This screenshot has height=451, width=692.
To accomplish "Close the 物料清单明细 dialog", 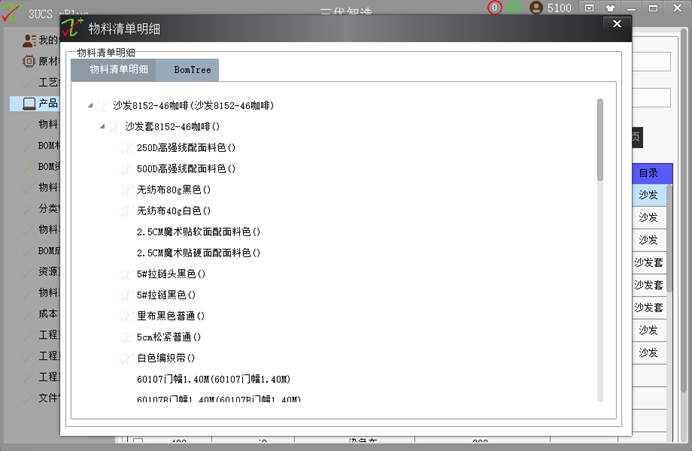I will click(x=617, y=24).
